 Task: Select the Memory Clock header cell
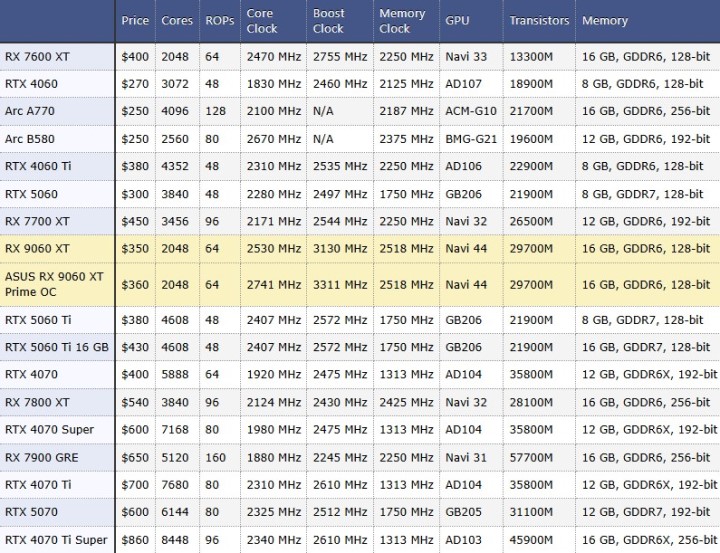pos(402,21)
